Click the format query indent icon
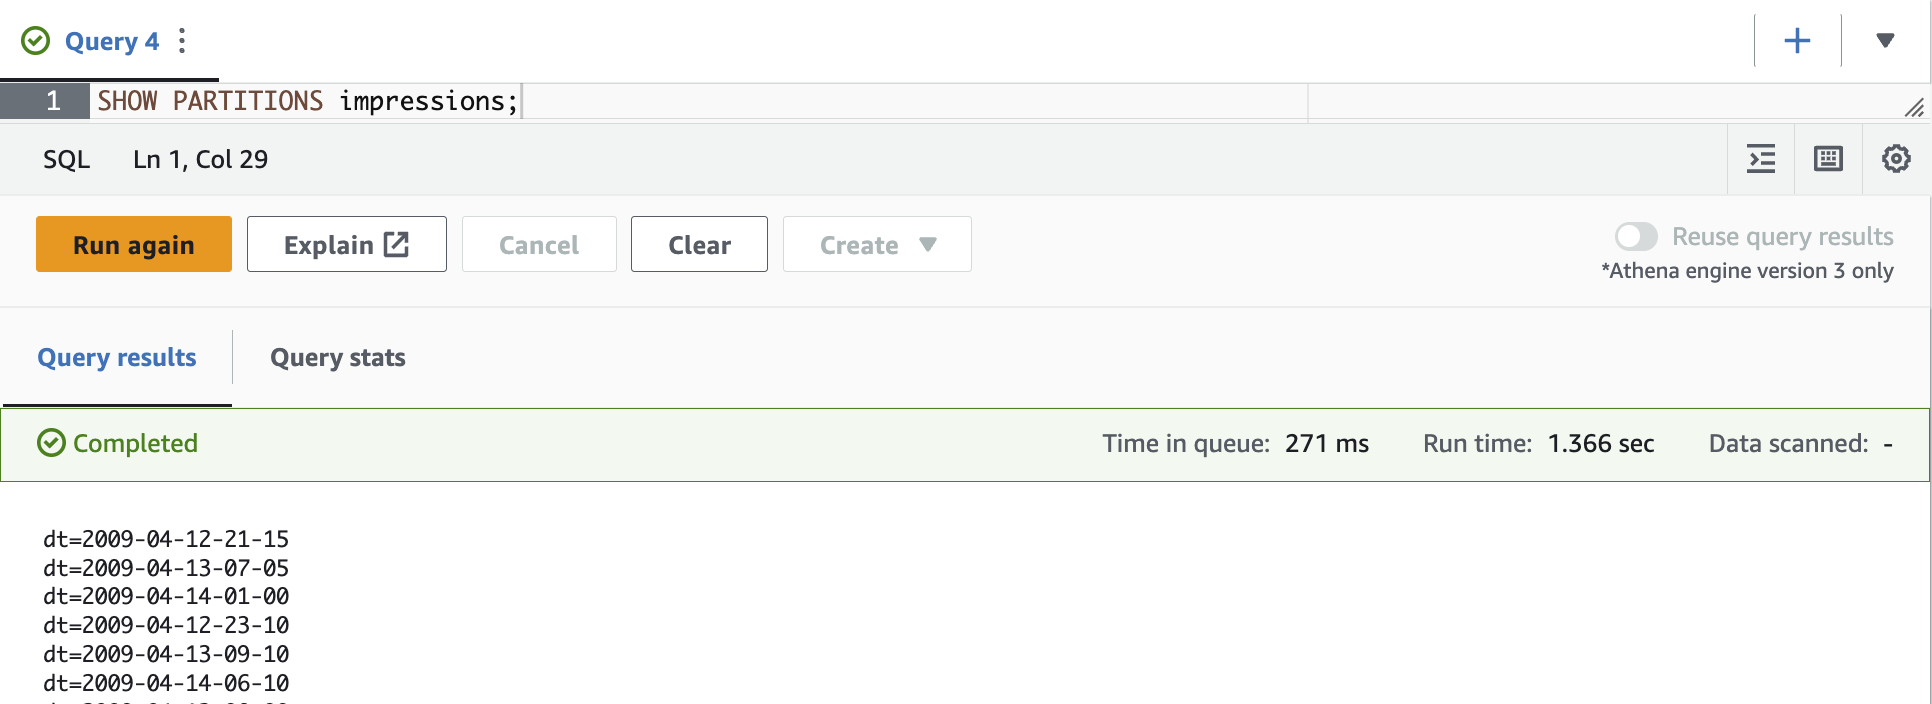This screenshot has width=1932, height=704. click(1761, 159)
